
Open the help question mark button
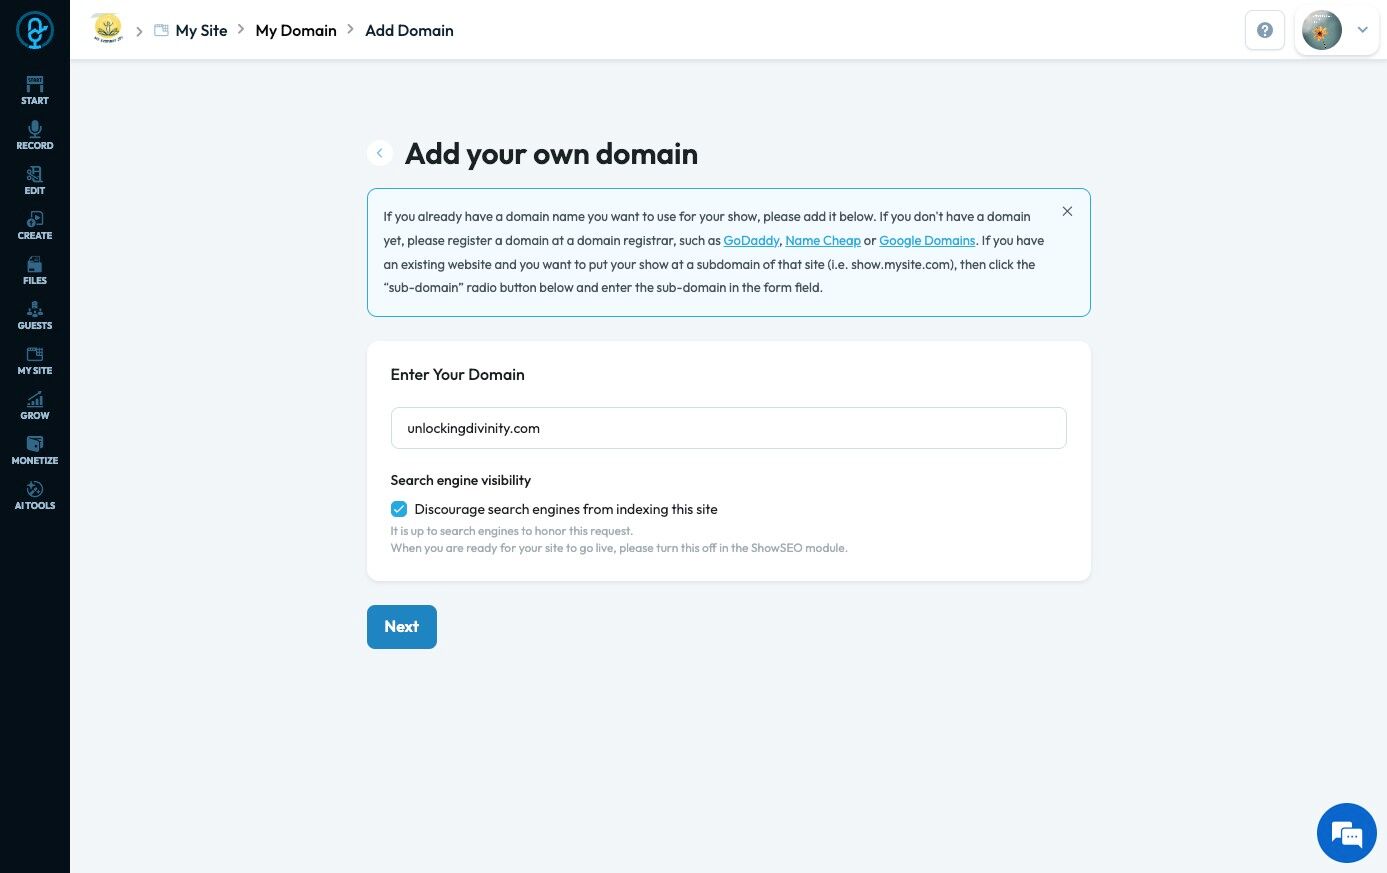click(1265, 30)
